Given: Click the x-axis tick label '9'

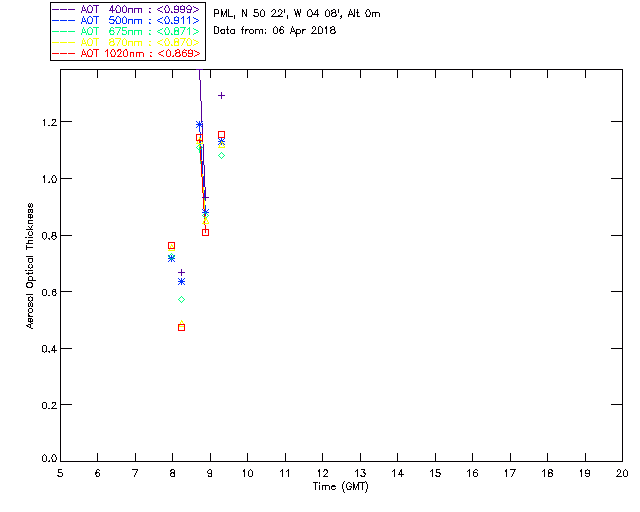Looking at the screenshot, I should tap(210, 474).
